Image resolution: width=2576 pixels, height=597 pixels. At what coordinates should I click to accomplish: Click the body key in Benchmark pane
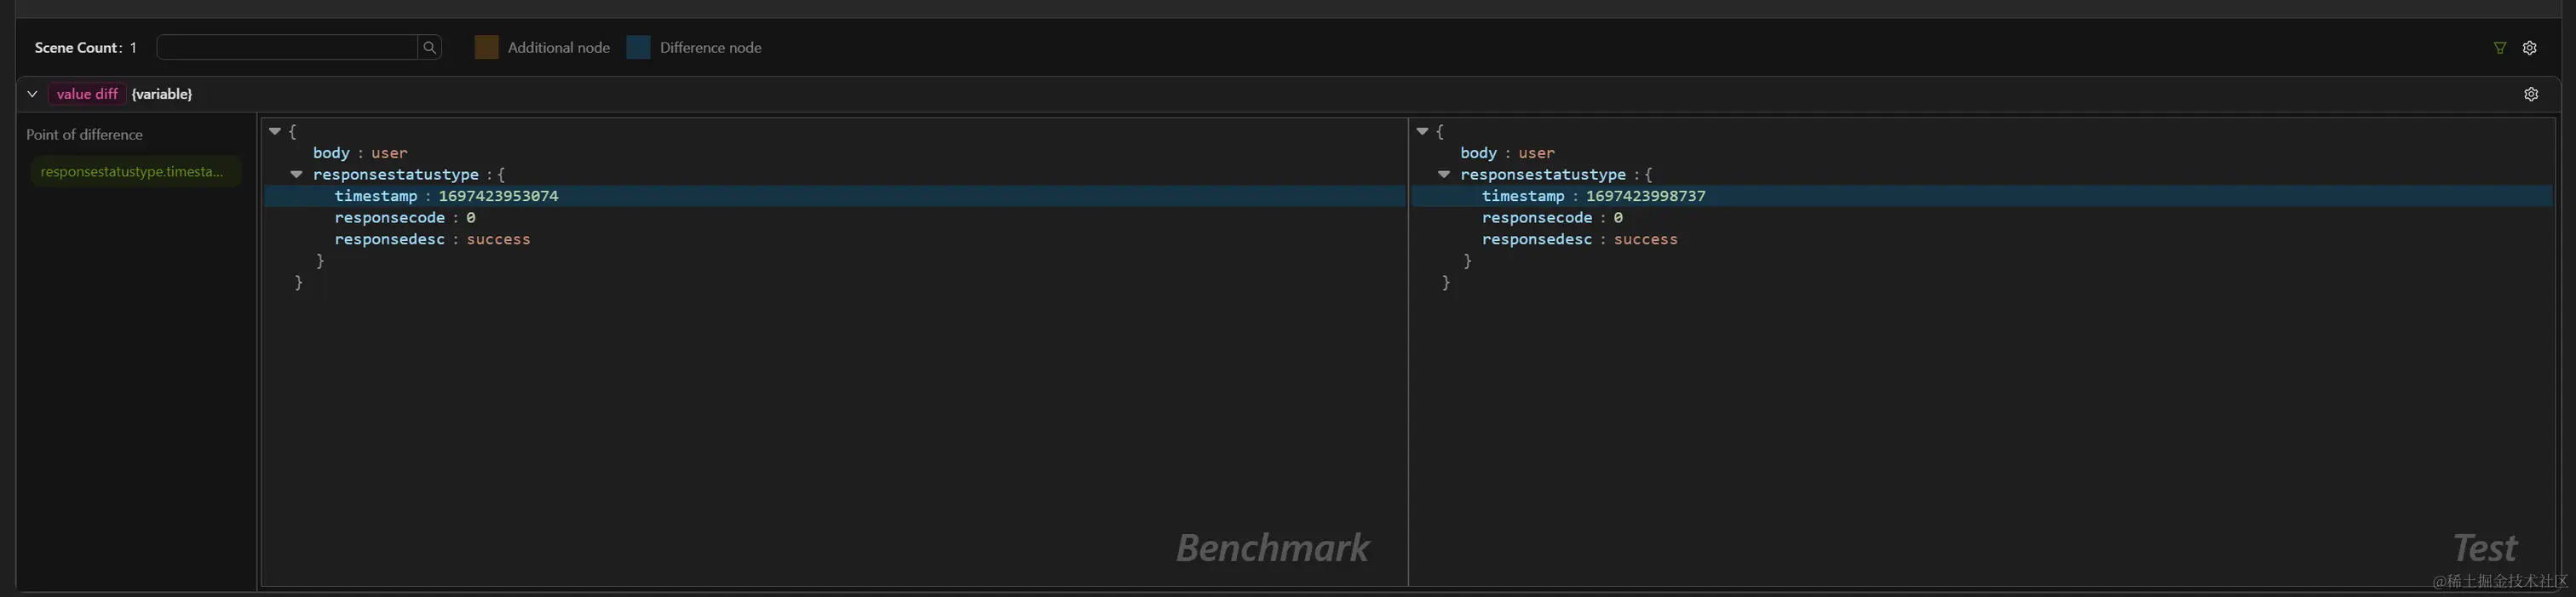point(331,153)
